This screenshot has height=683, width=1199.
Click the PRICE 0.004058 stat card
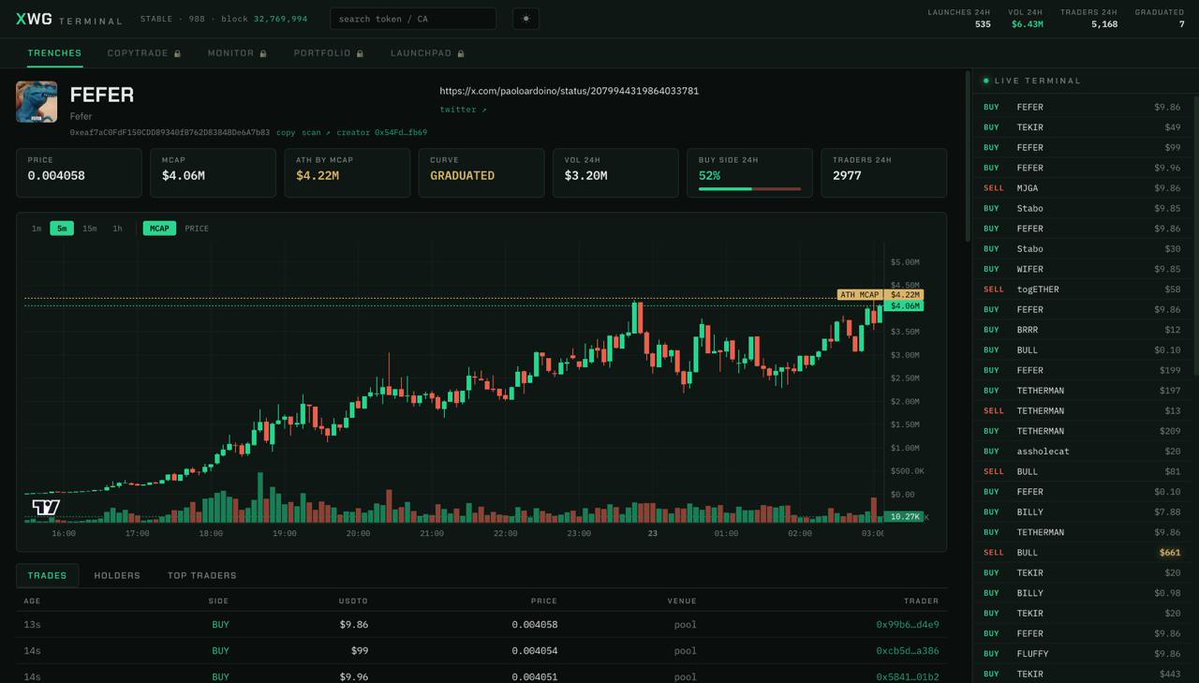pyautogui.click(x=79, y=173)
